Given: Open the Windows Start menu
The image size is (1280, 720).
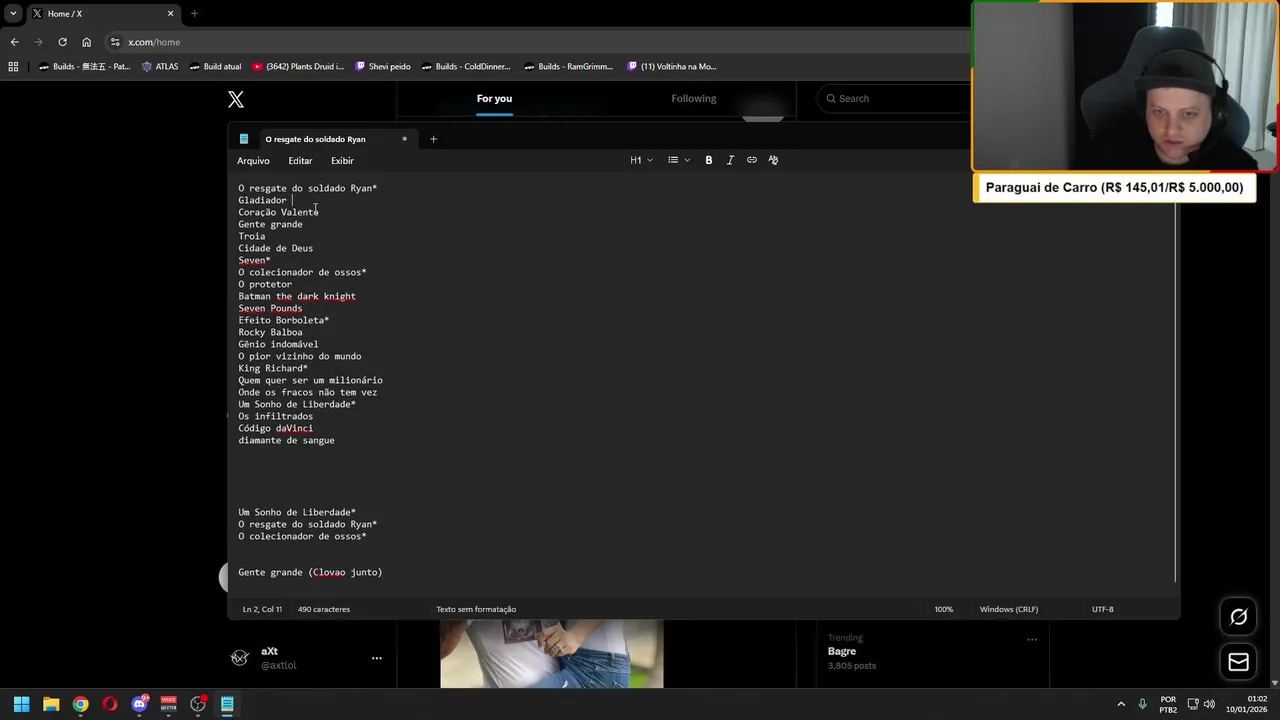Looking at the screenshot, I should click(21, 704).
